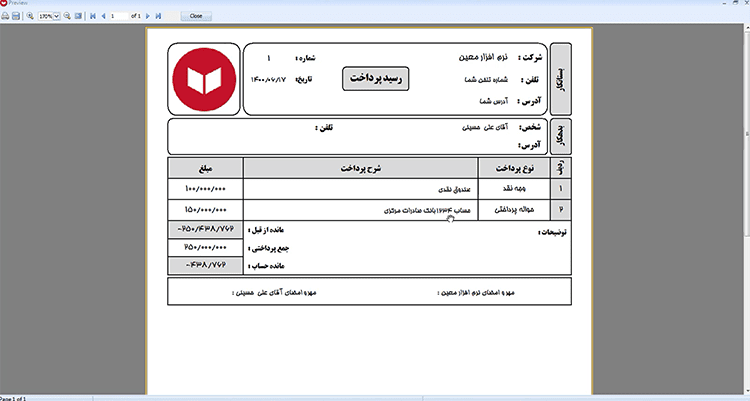Close the preview with the Close button
The width and height of the screenshot is (750, 401).
coord(196,16)
